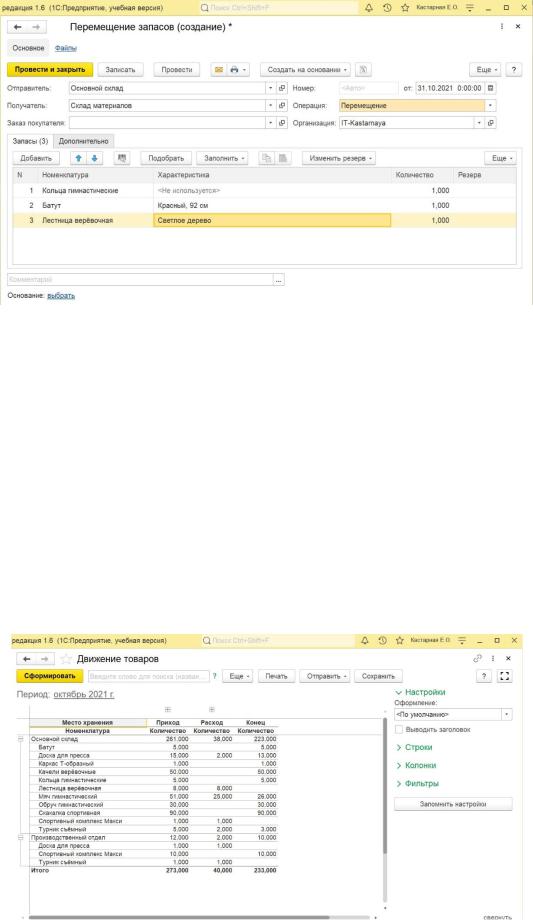Click выбрать link next to Основание
Viewport: 533px width, 920px height.
61,296
